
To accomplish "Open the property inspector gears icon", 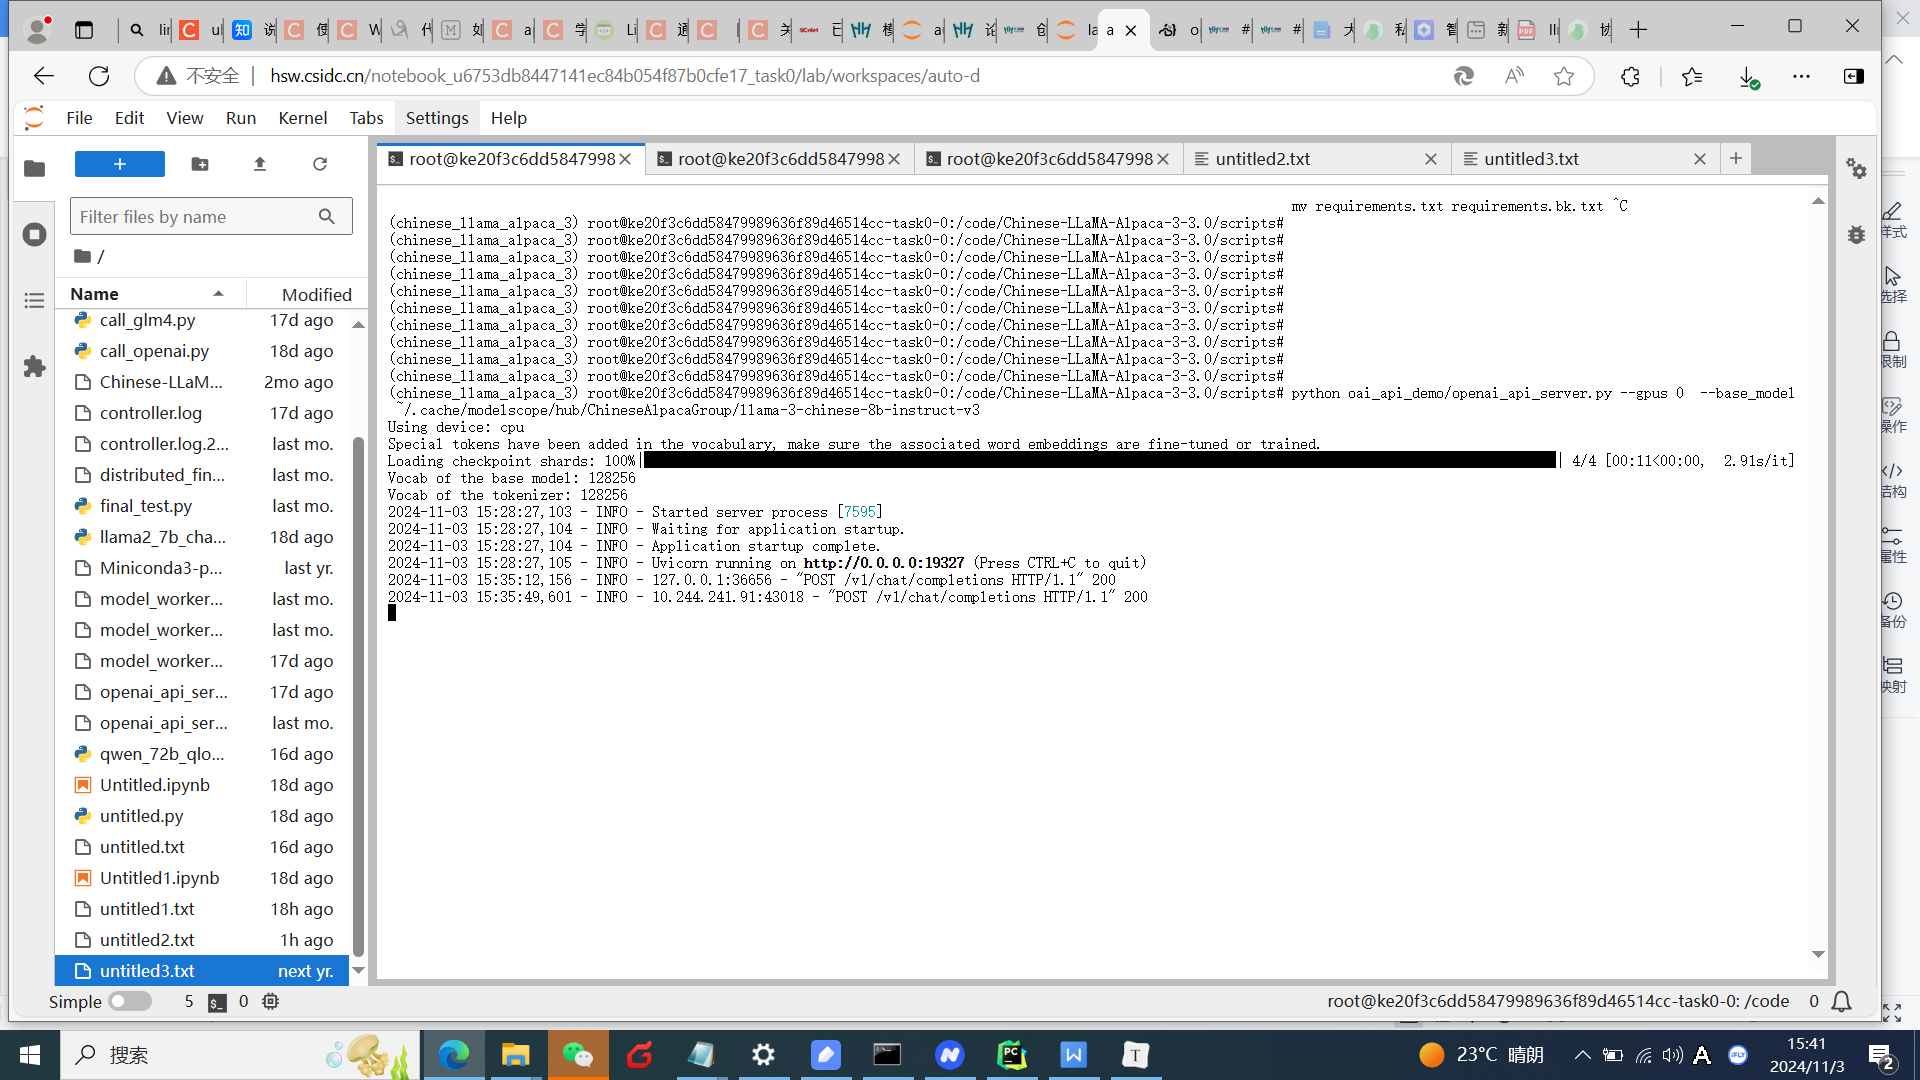I will pos(1857,169).
